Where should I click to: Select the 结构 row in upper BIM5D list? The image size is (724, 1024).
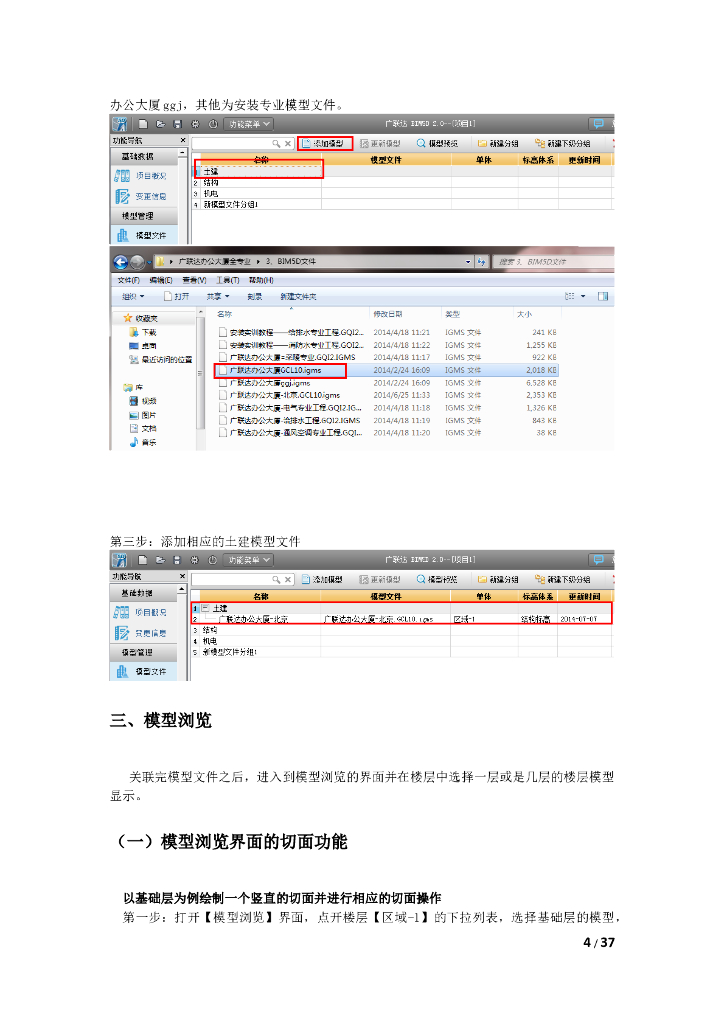pos(403,183)
